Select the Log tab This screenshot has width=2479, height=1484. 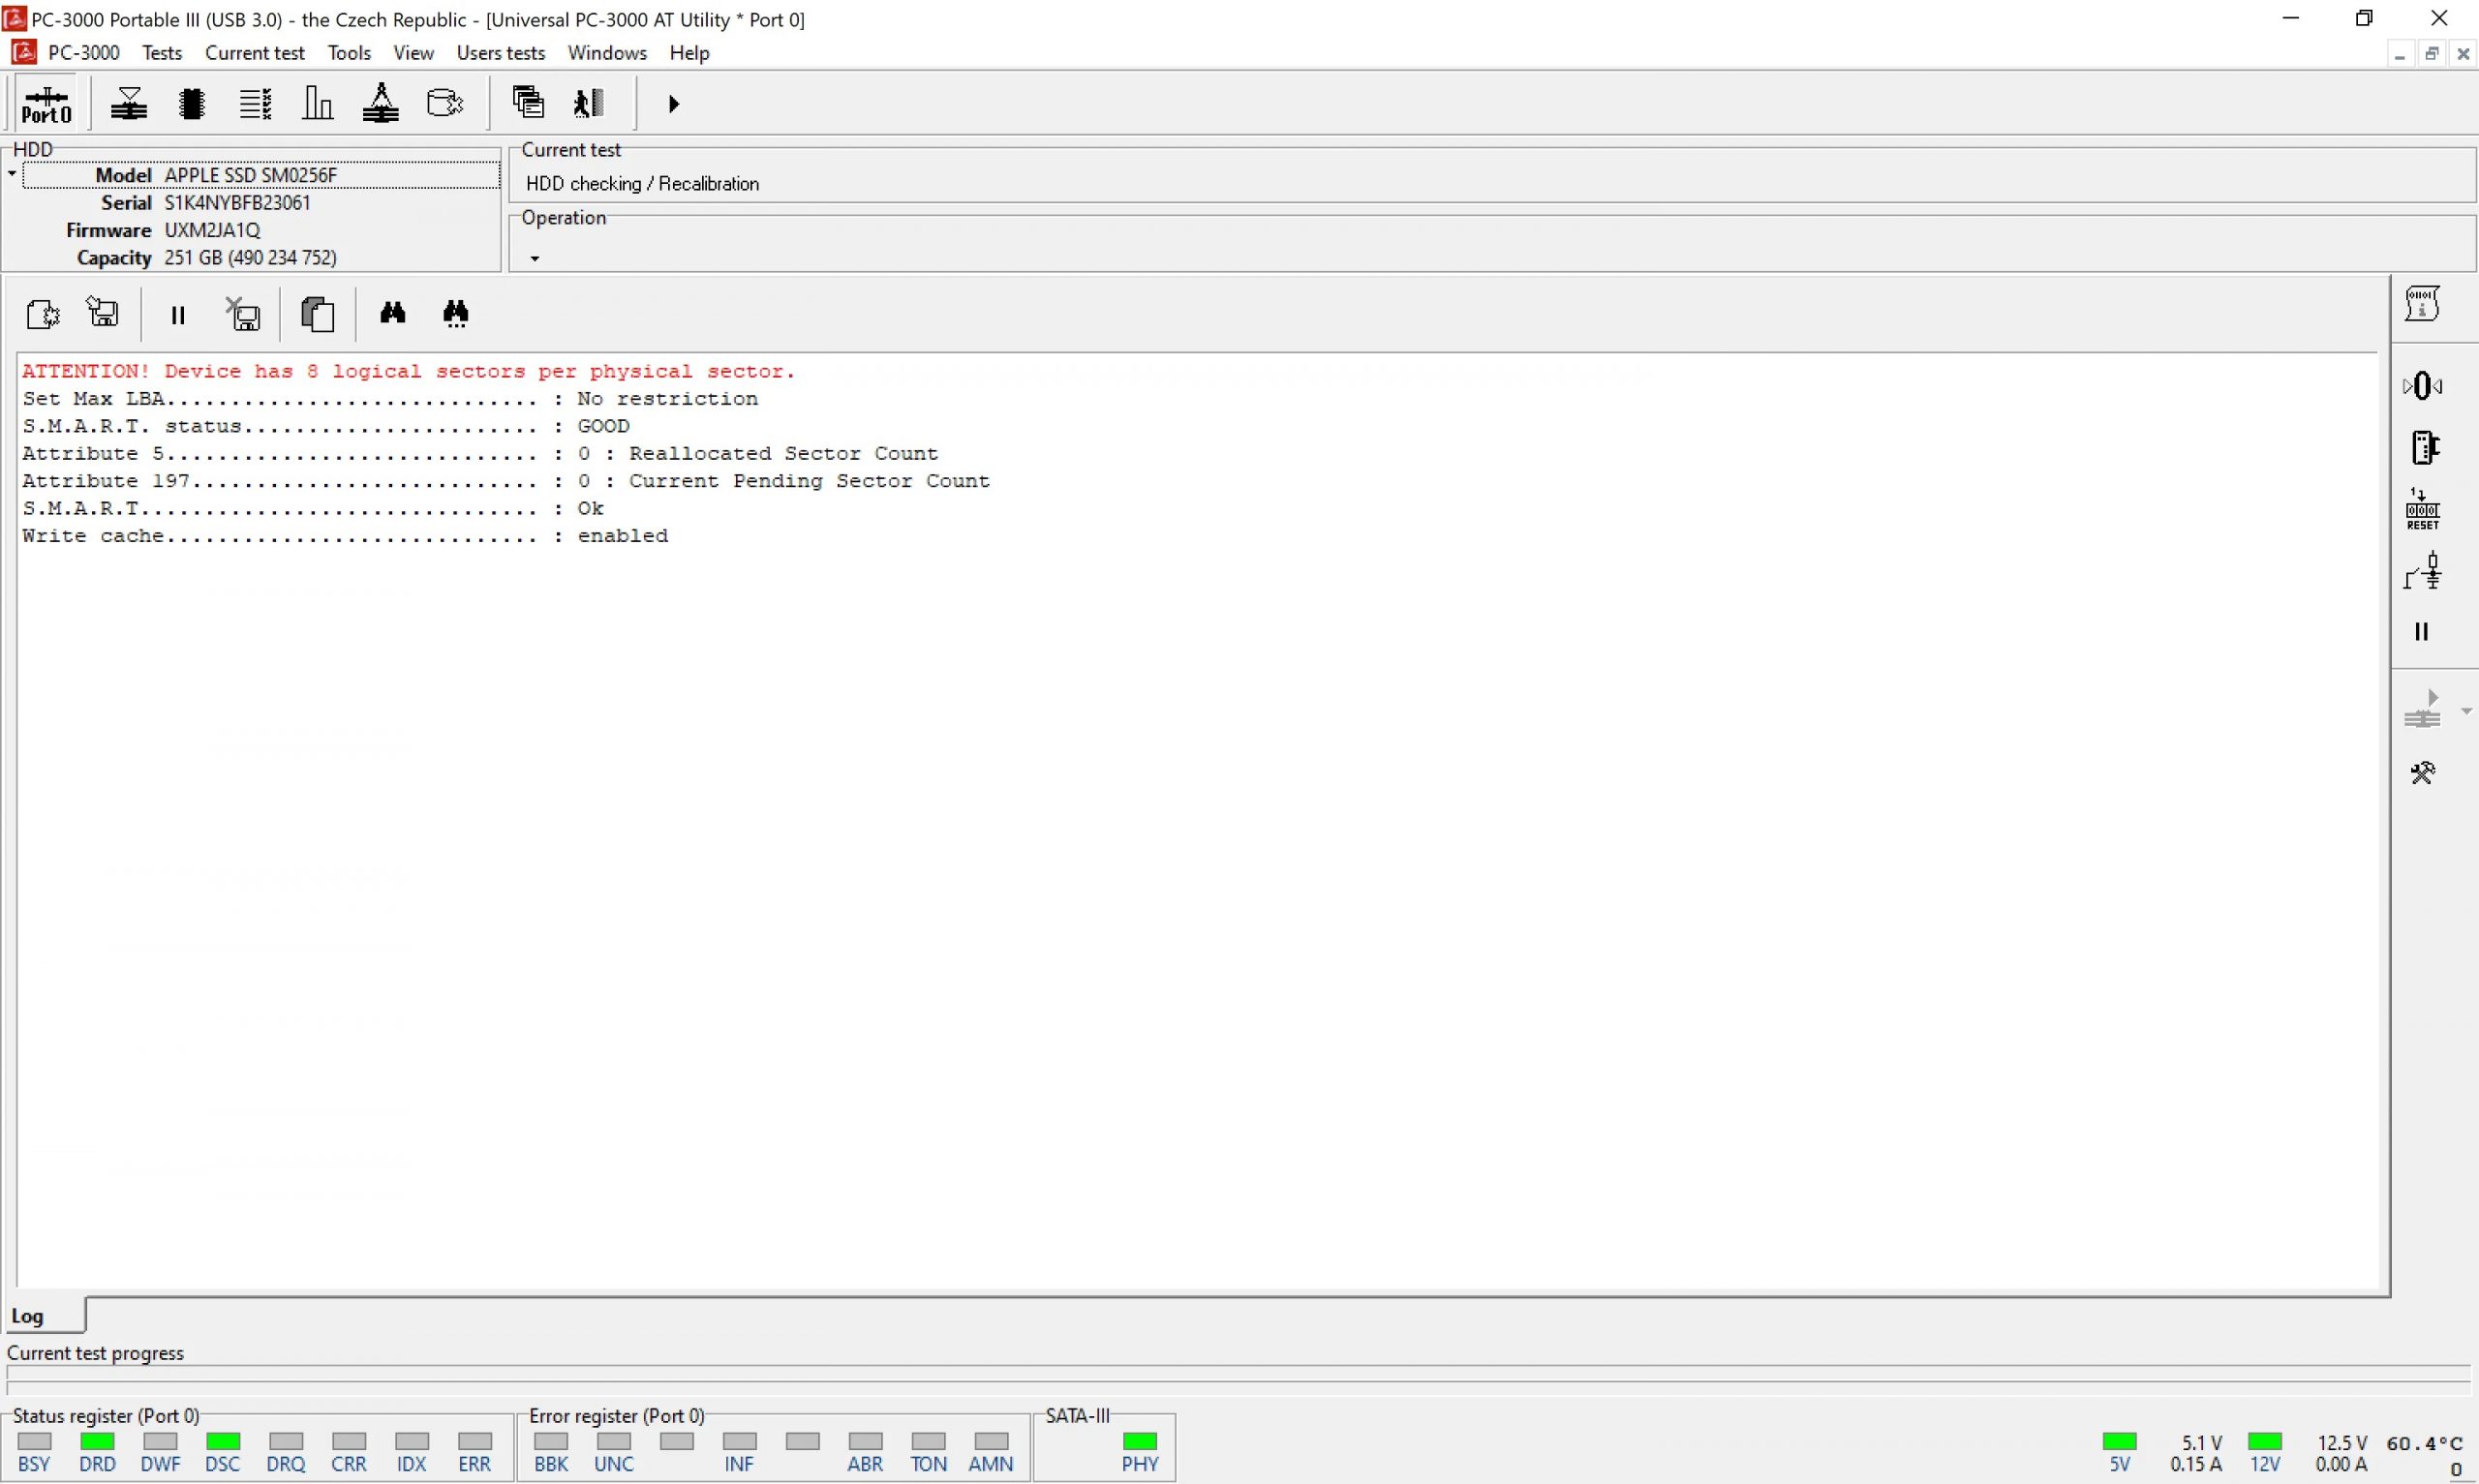pyautogui.click(x=28, y=1317)
